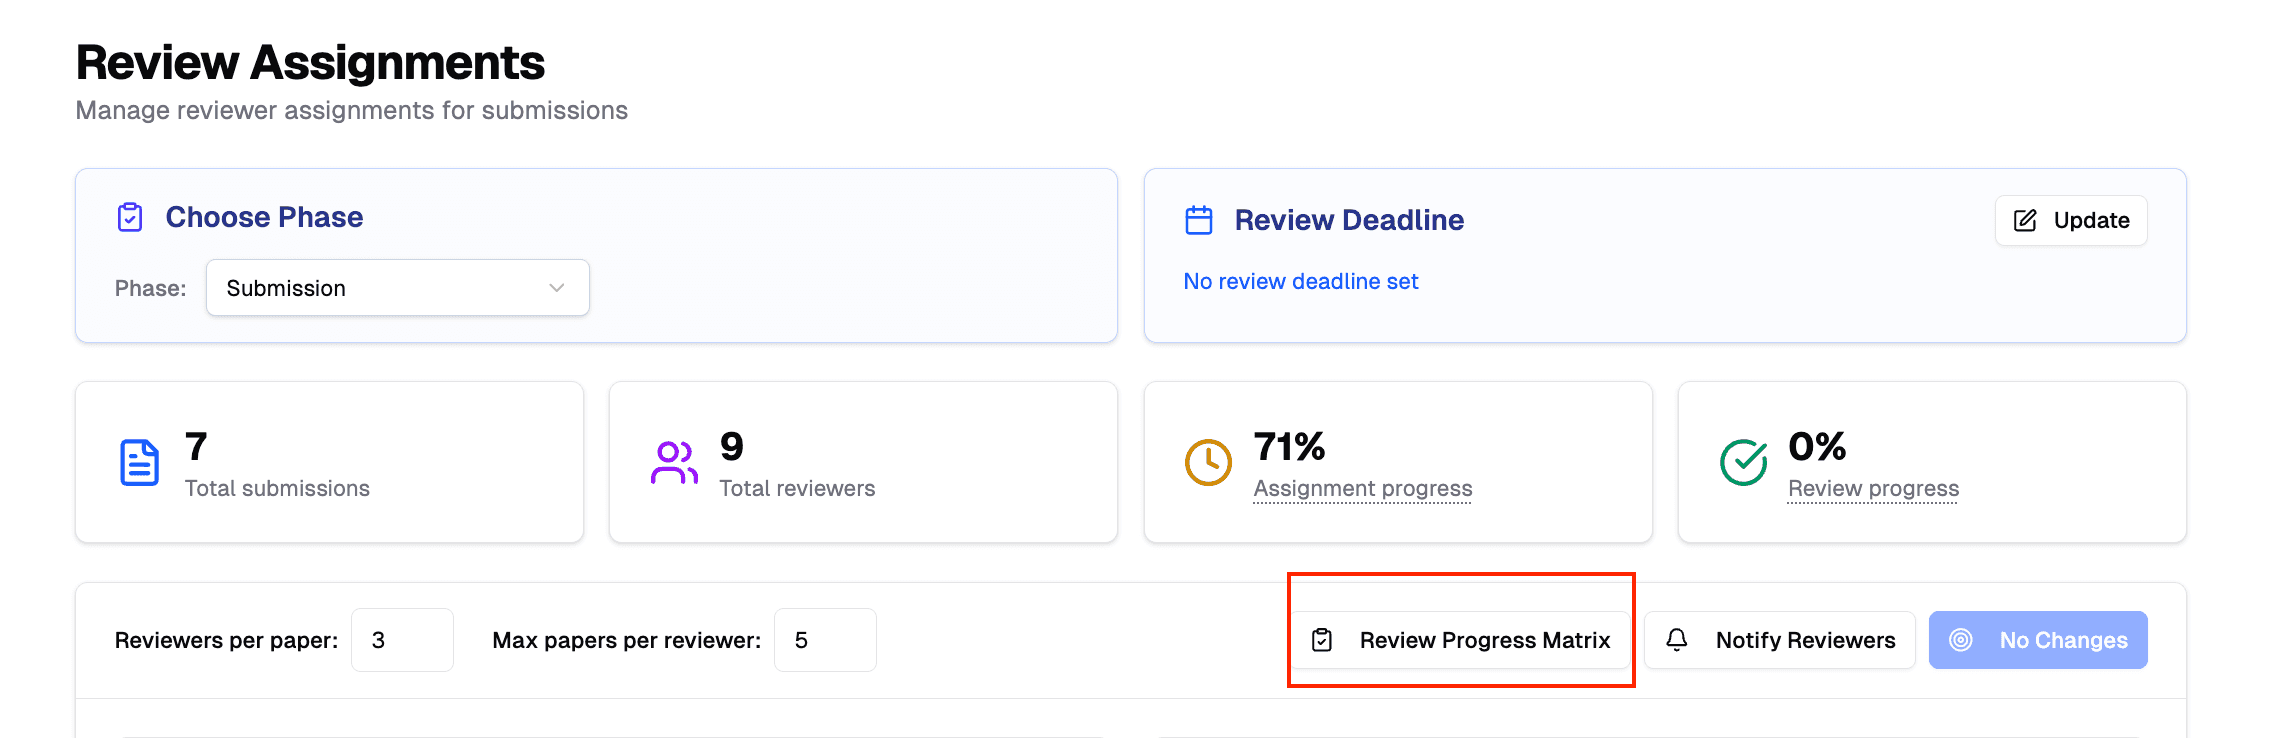Click the clipboard icon beside Choose Phase
This screenshot has height=738, width=2274.
coord(130,216)
